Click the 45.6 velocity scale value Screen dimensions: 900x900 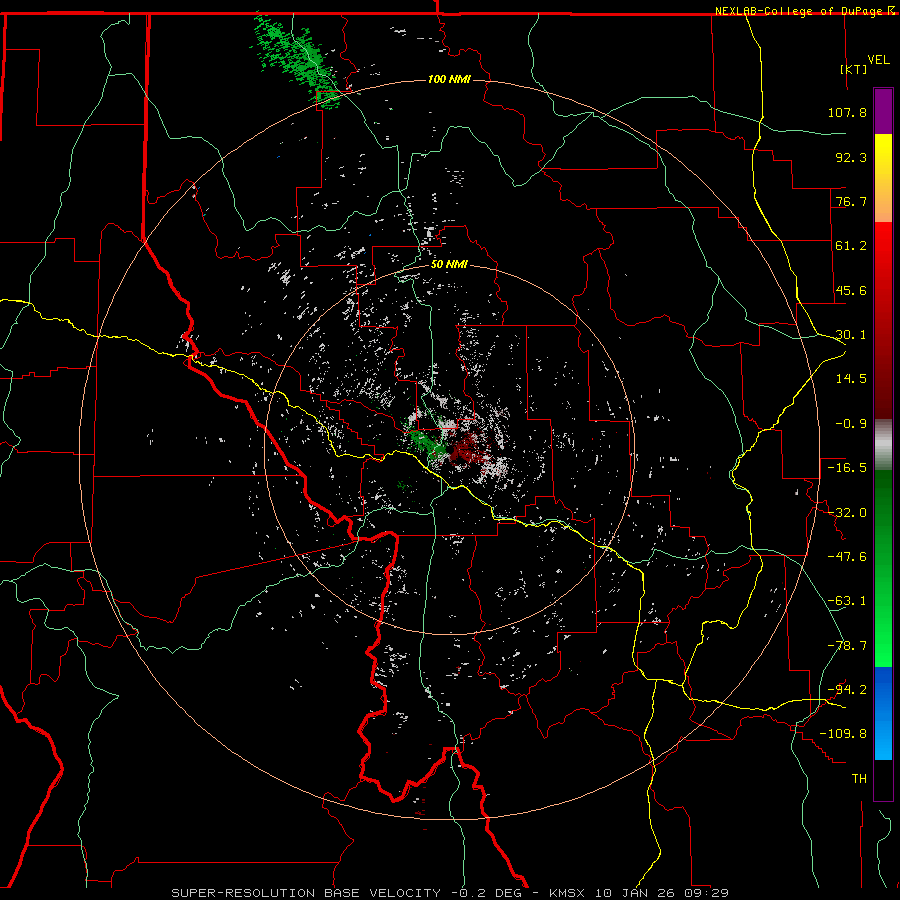[x=851, y=290]
